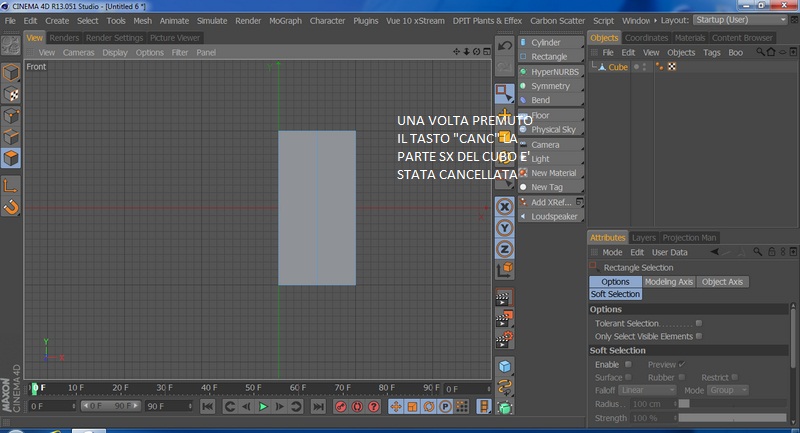Click the coordinate system icon
This screenshot has height=433, width=800.
[505, 270]
